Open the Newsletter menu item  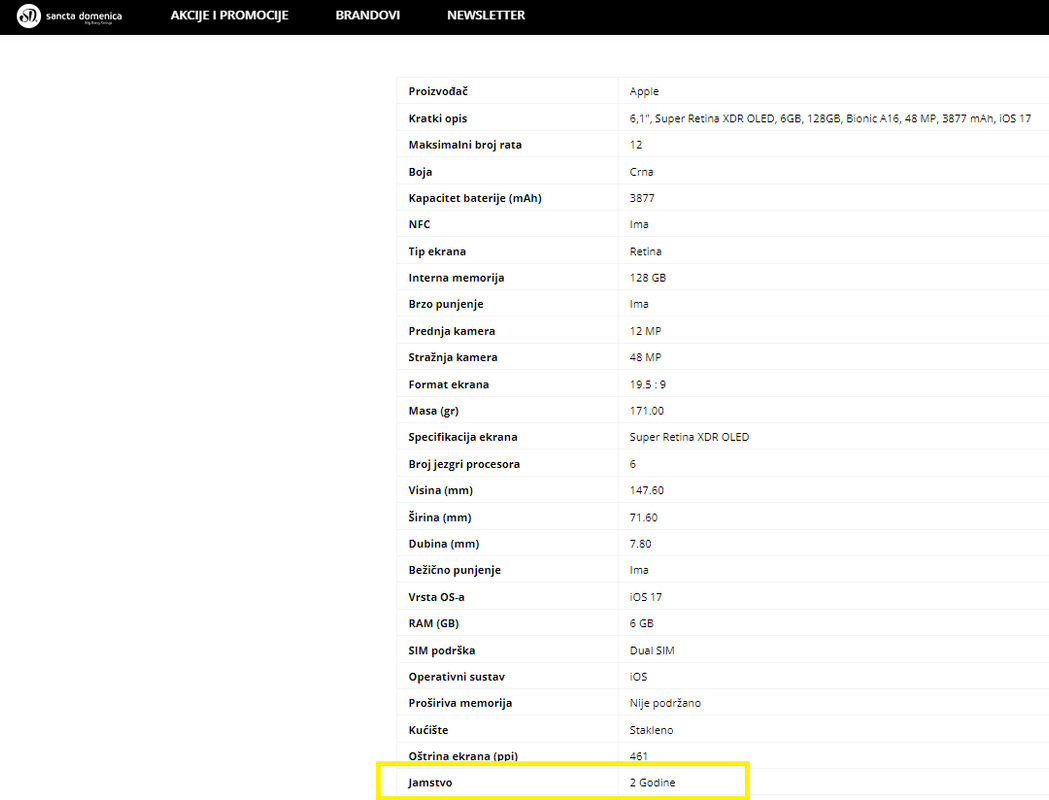(486, 15)
